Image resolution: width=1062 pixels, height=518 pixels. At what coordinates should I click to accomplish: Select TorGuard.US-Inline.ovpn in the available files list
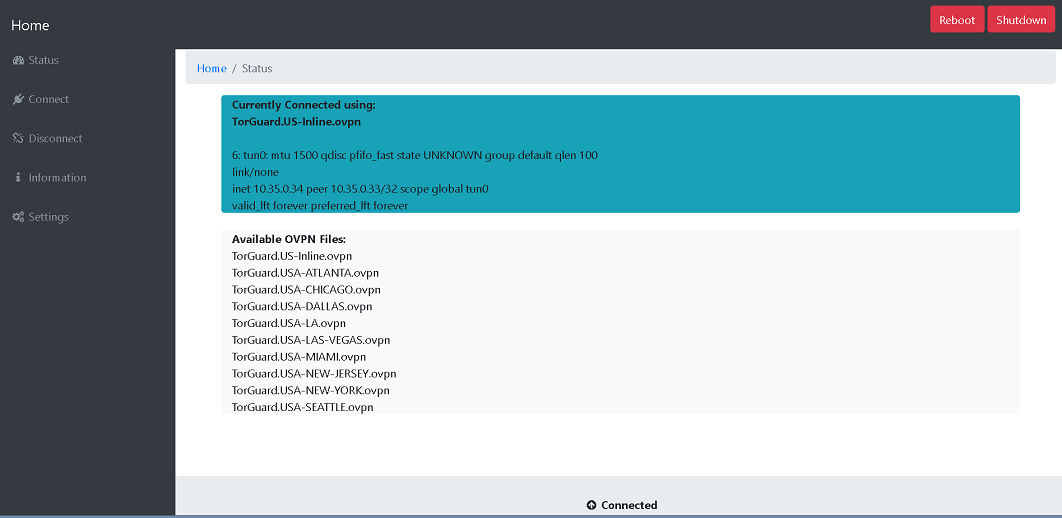(x=292, y=257)
